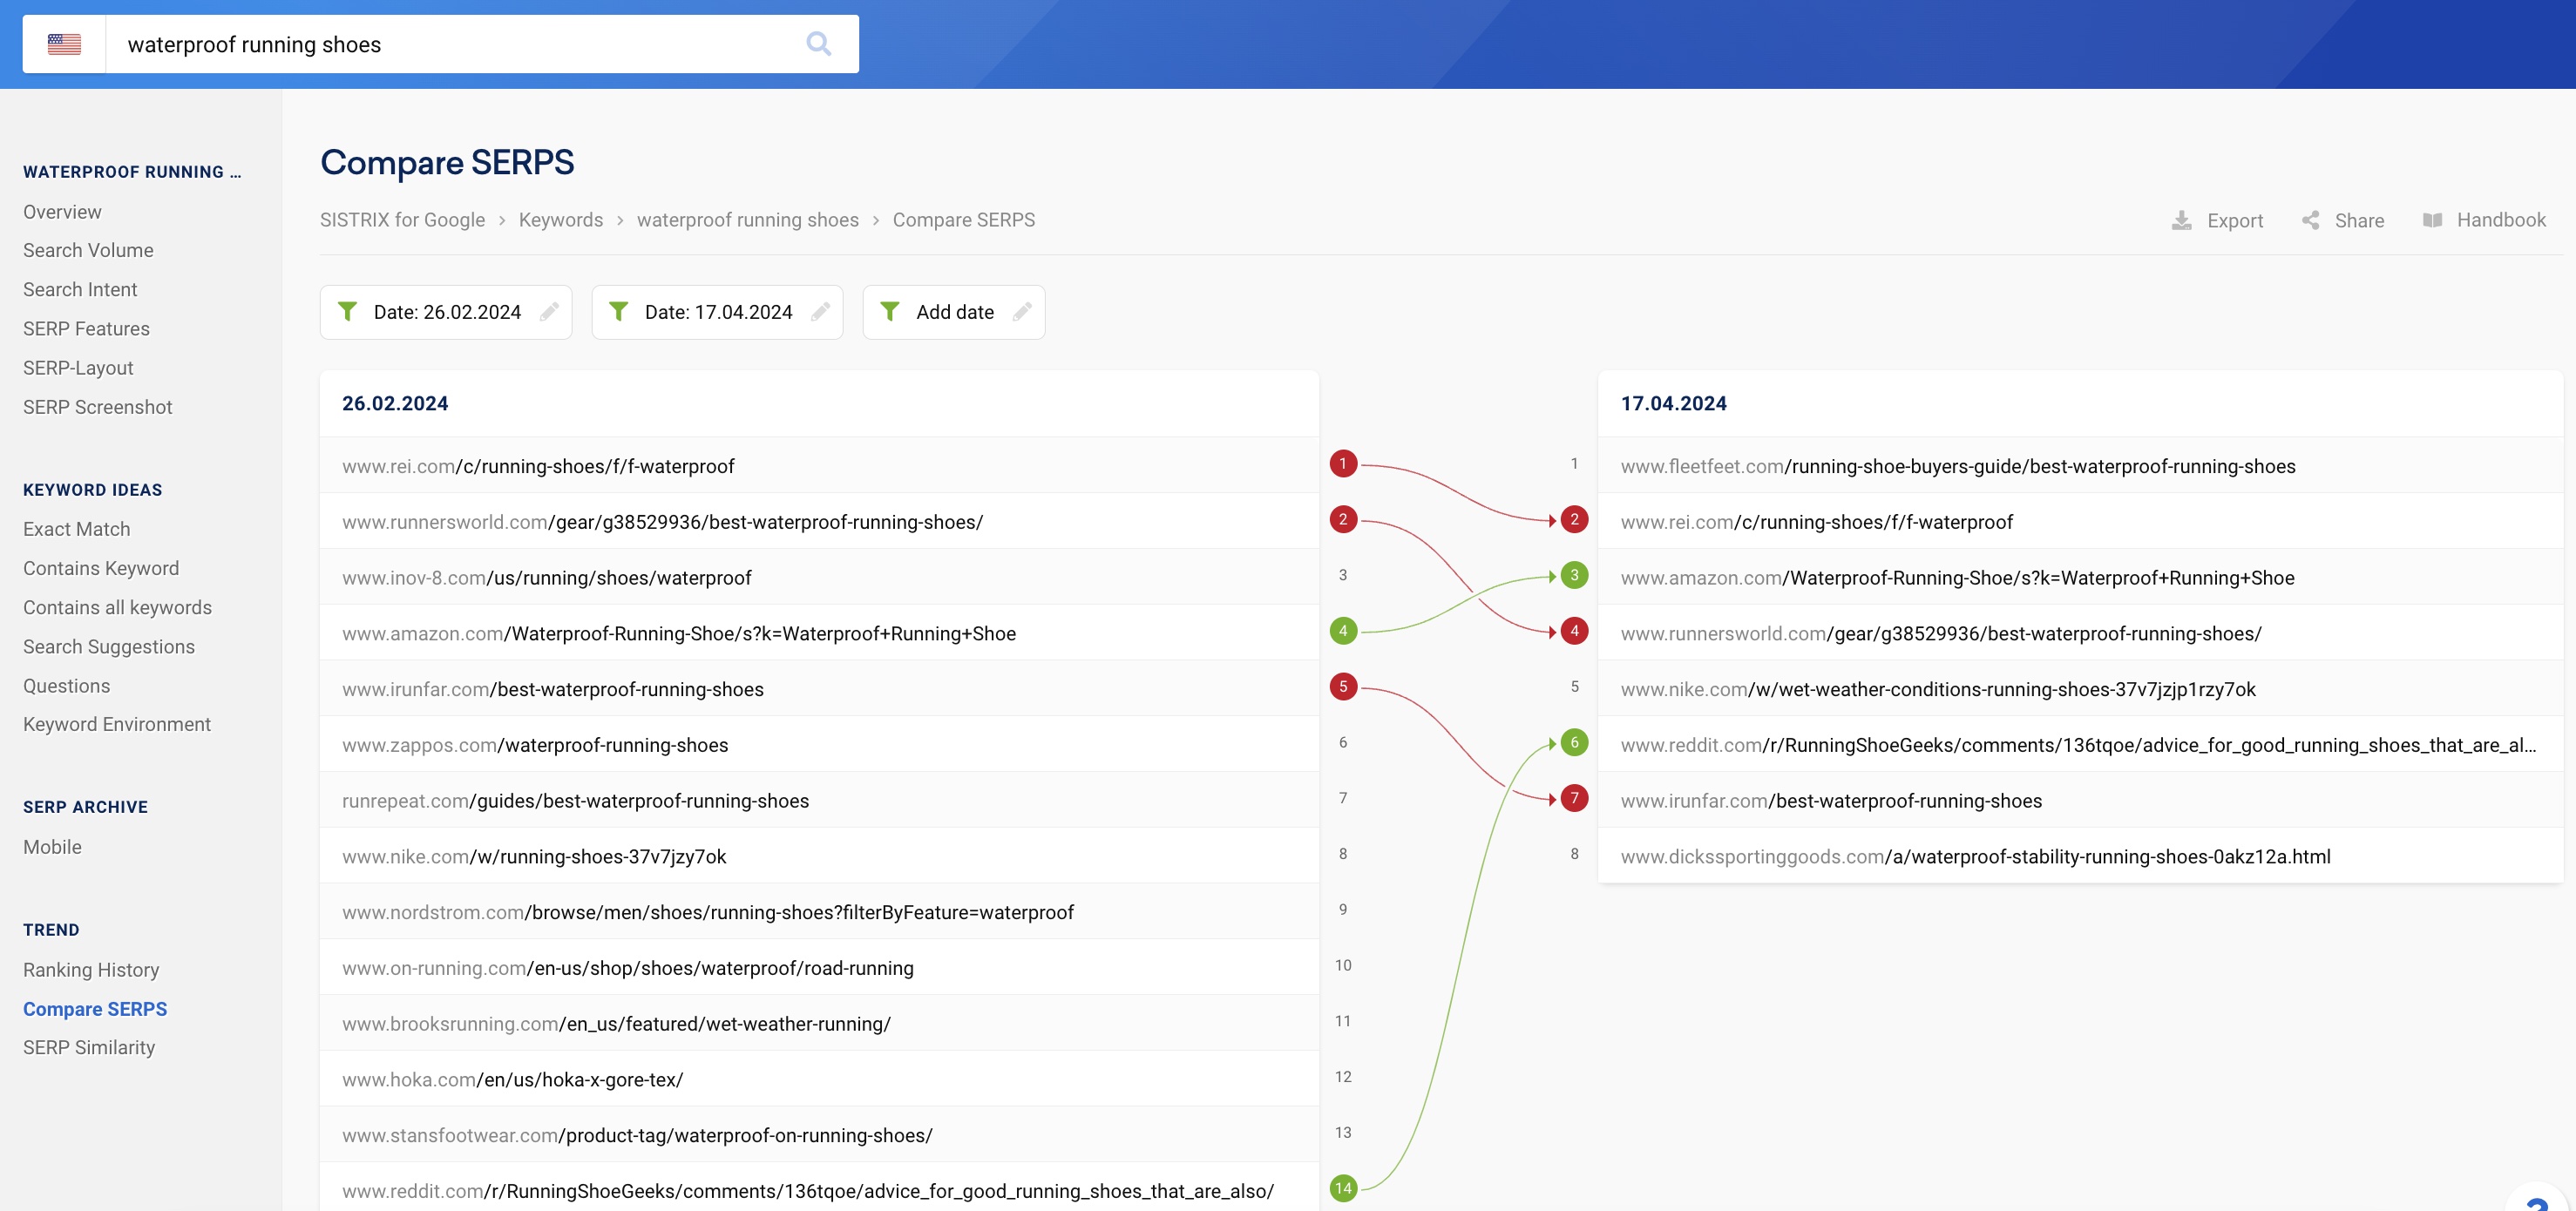2576x1211 pixels.
Task: Open runrepeat.com guides URL
Action: [x=575, y=801]
